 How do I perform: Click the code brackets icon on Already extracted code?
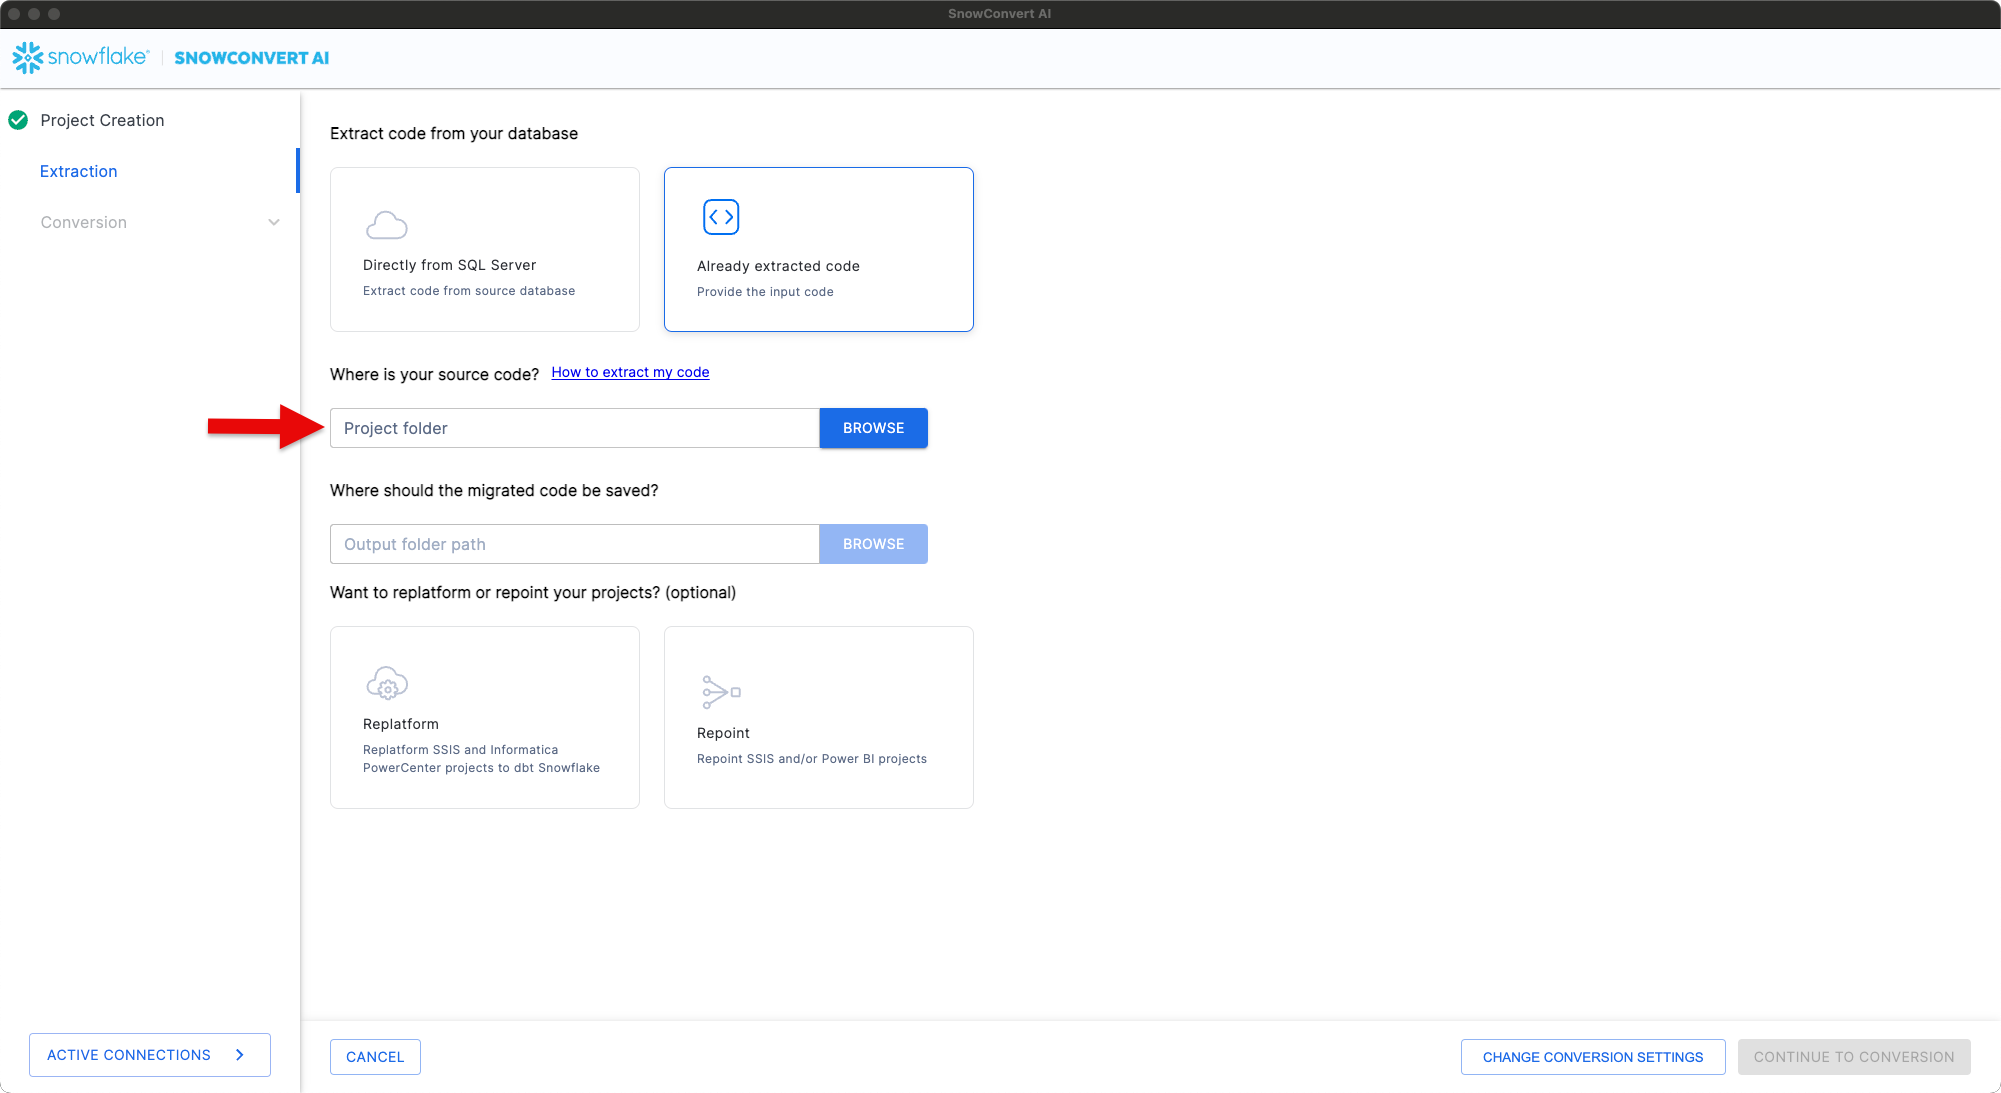[721, 216]
